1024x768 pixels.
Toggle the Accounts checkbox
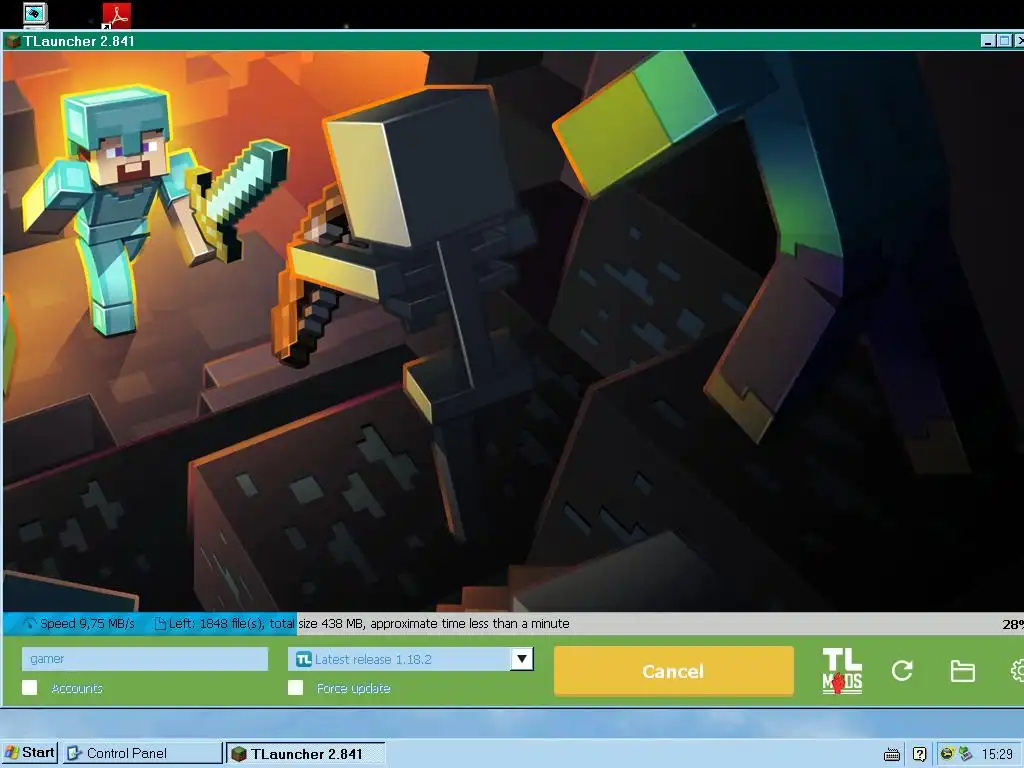pos(29,688)
